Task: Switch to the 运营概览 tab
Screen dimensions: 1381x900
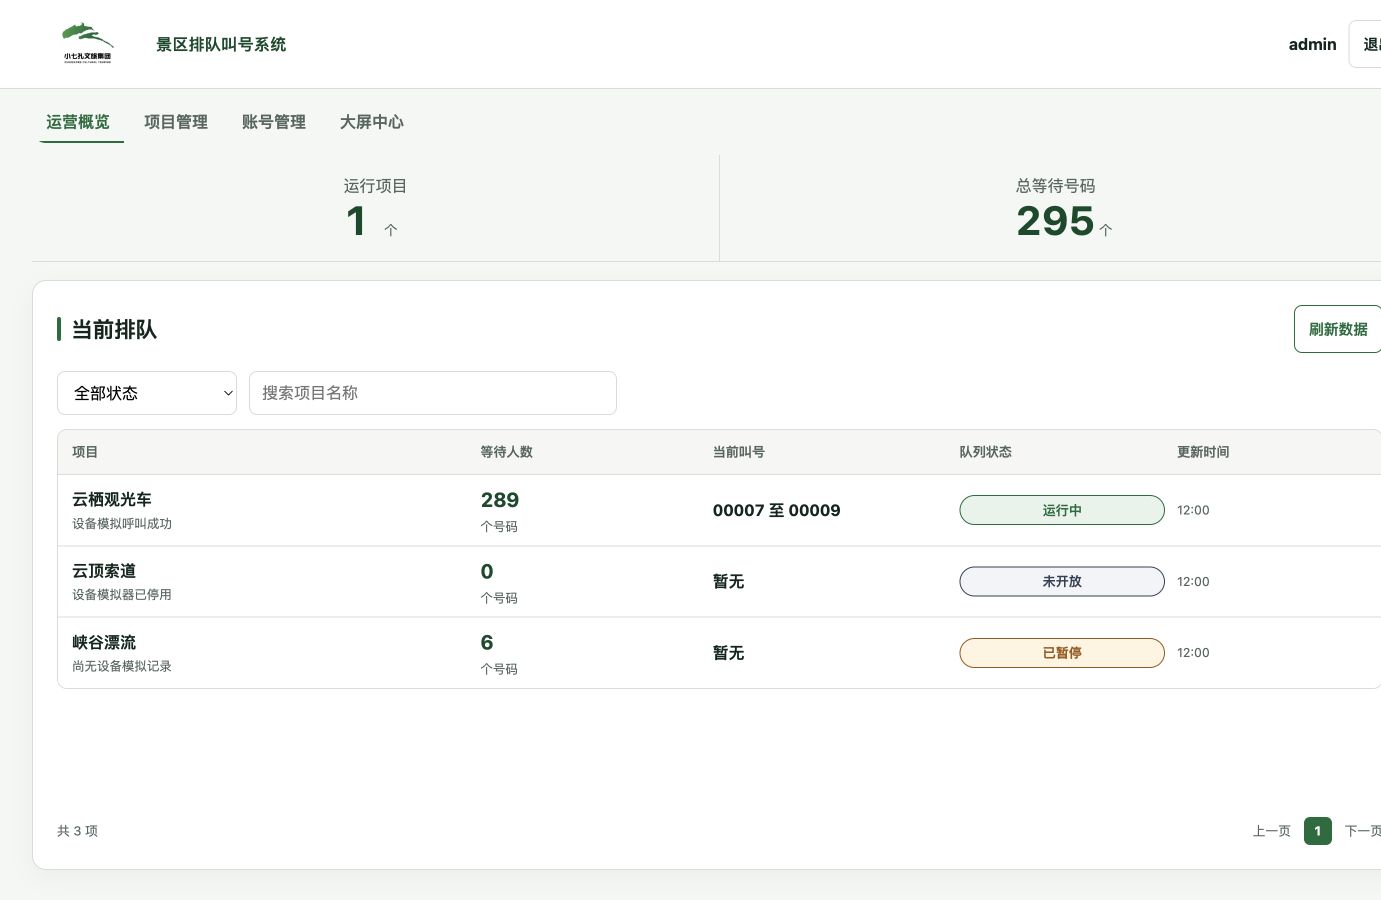Action: point(78,122)
